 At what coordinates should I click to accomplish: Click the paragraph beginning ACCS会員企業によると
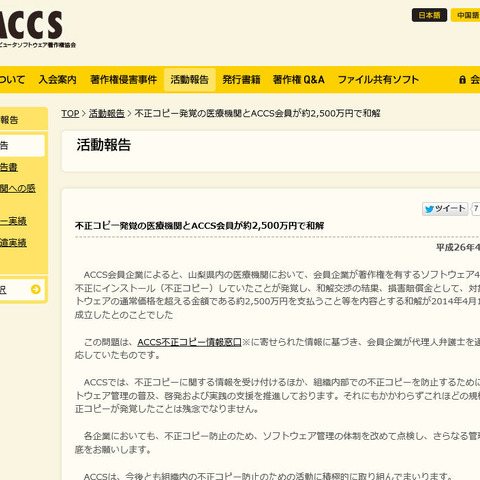[277, 295]
